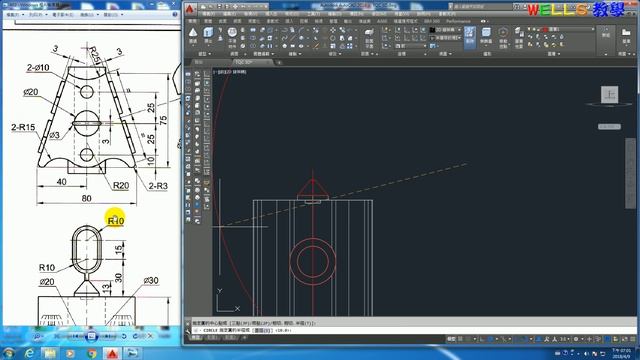The width and height of the screenshot is (640, 360).
Task: Open the 檔案(F) menu in AutoCAD
Action: click(x=209, y=13)
